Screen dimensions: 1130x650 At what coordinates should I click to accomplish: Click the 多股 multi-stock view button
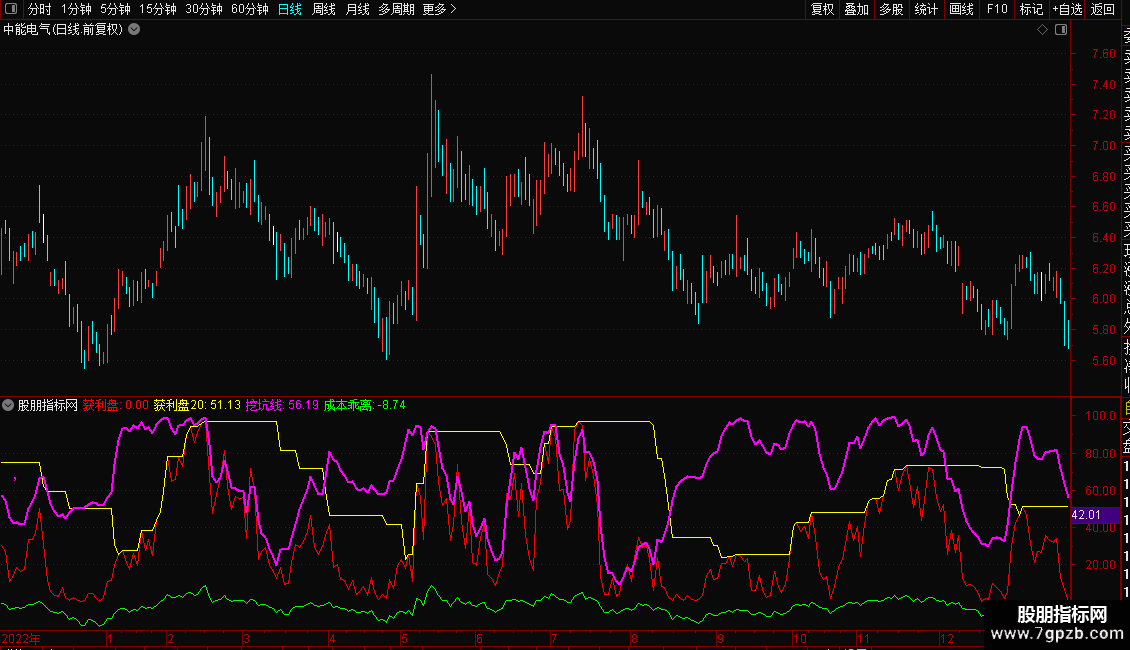click(891, 9)
